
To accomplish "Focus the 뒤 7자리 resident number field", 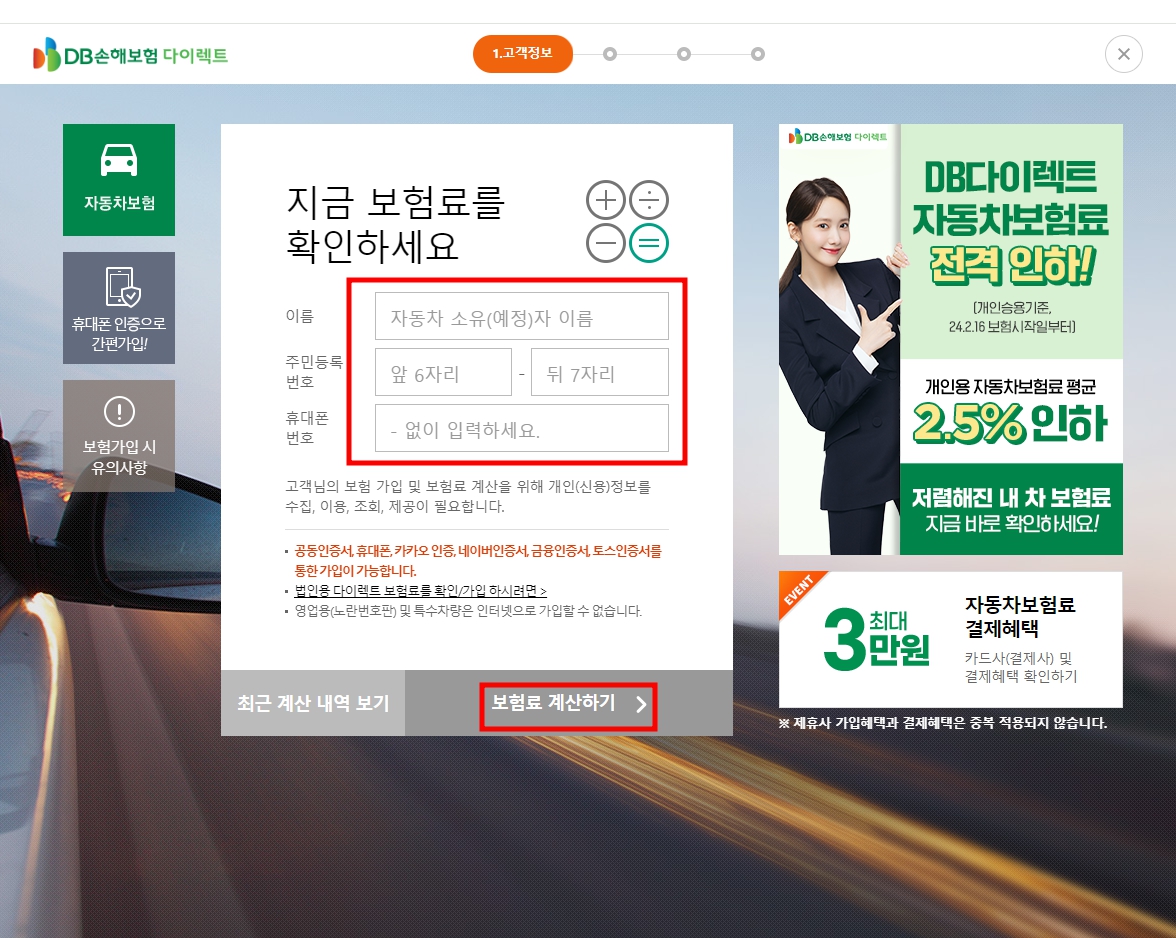I will click(x=599, y=372).
